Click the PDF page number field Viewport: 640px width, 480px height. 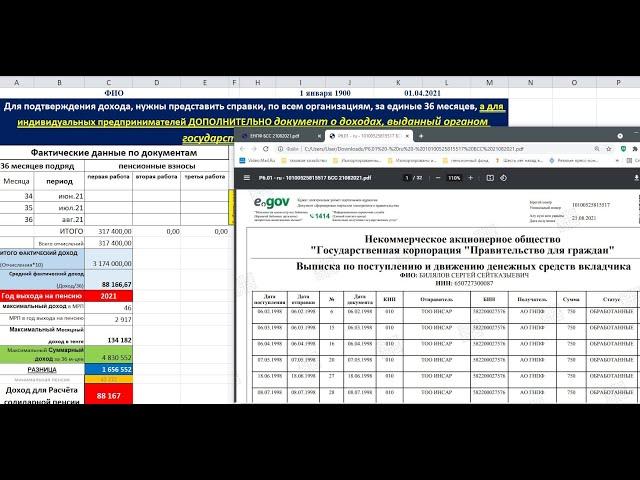point(407,178)
